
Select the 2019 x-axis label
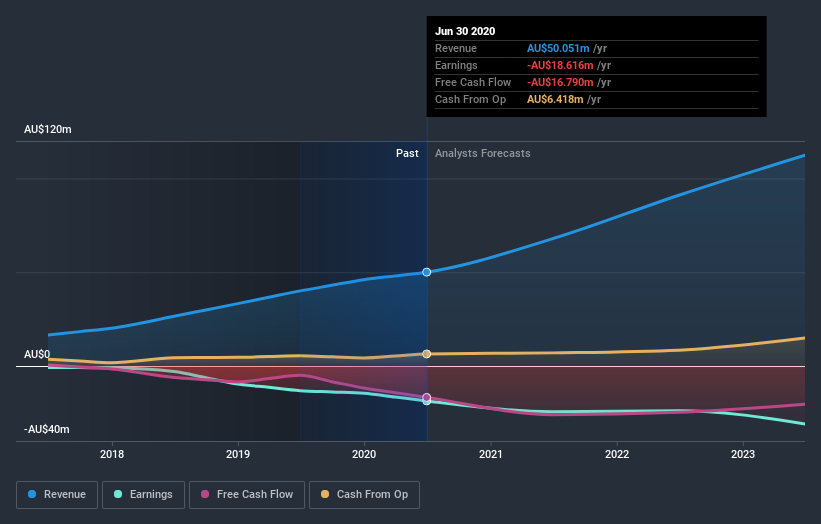pyautogui.click(x=238, y=454)
